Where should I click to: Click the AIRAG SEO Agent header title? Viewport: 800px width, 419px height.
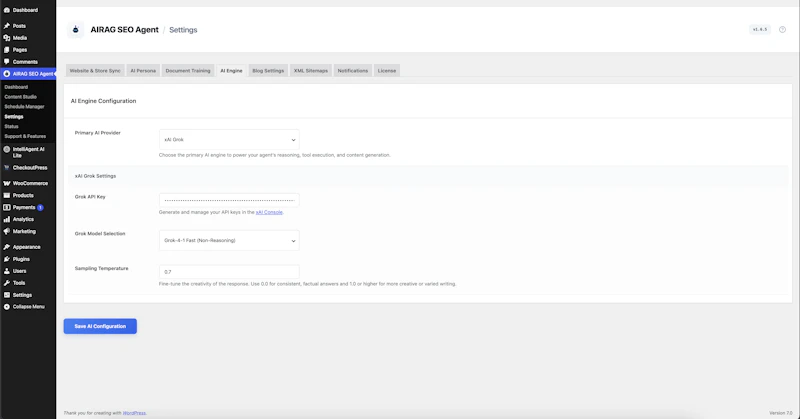point(124,30)
